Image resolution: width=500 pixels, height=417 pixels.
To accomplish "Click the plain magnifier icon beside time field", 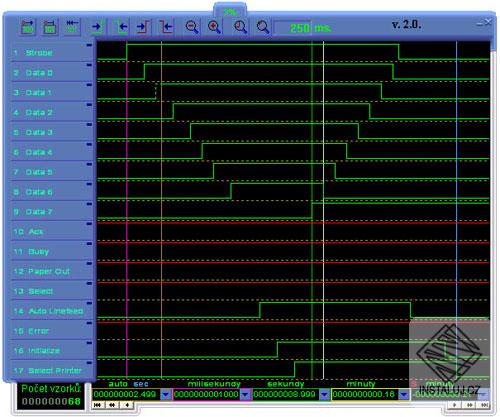I will pyautogui.click(x=263, y=27).
